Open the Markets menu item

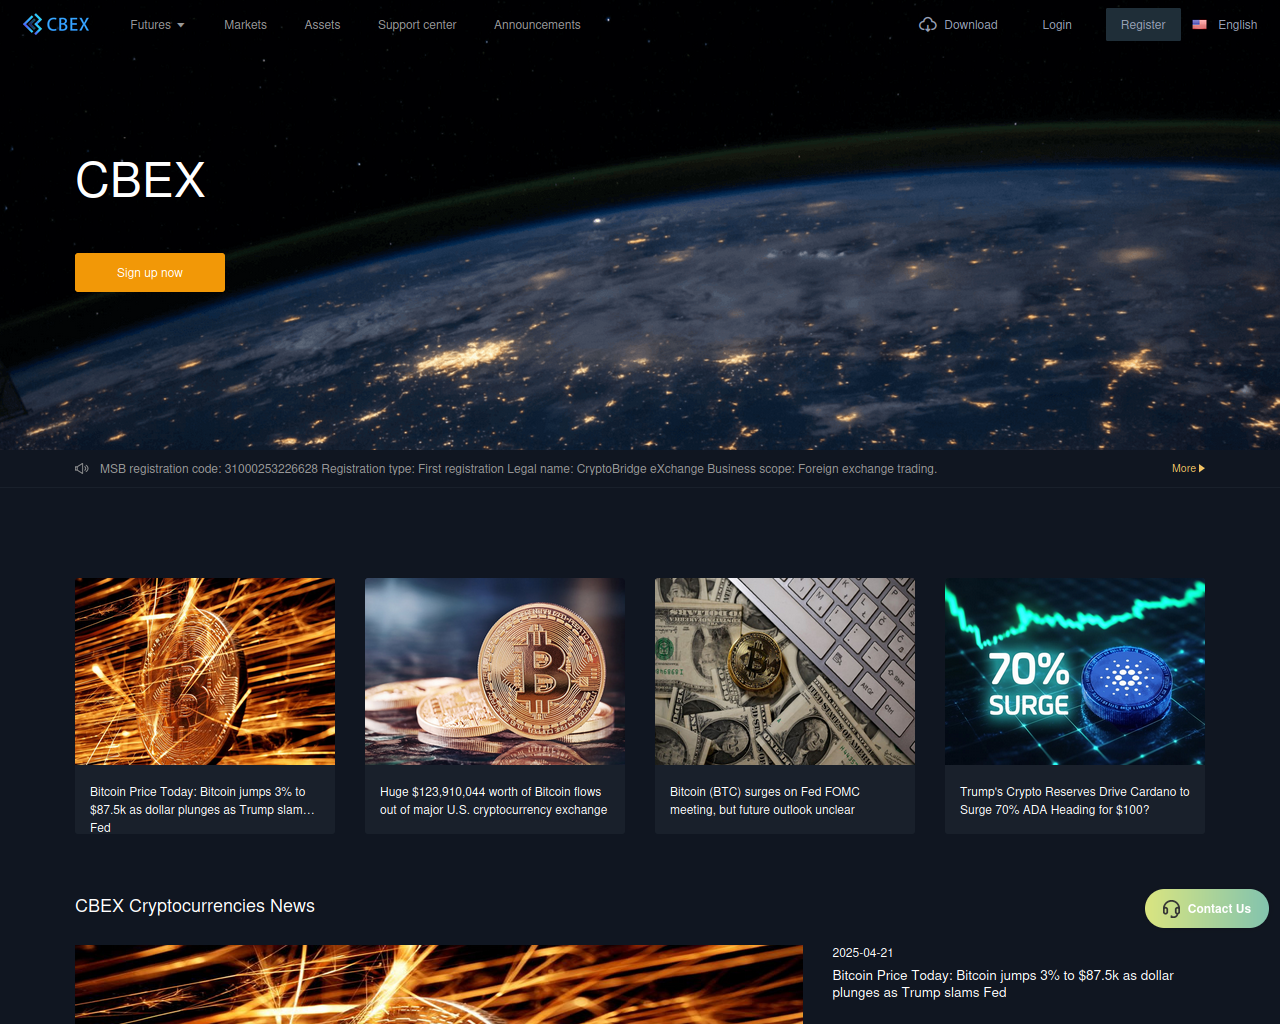pyautogui.click(x=245, y=24)
